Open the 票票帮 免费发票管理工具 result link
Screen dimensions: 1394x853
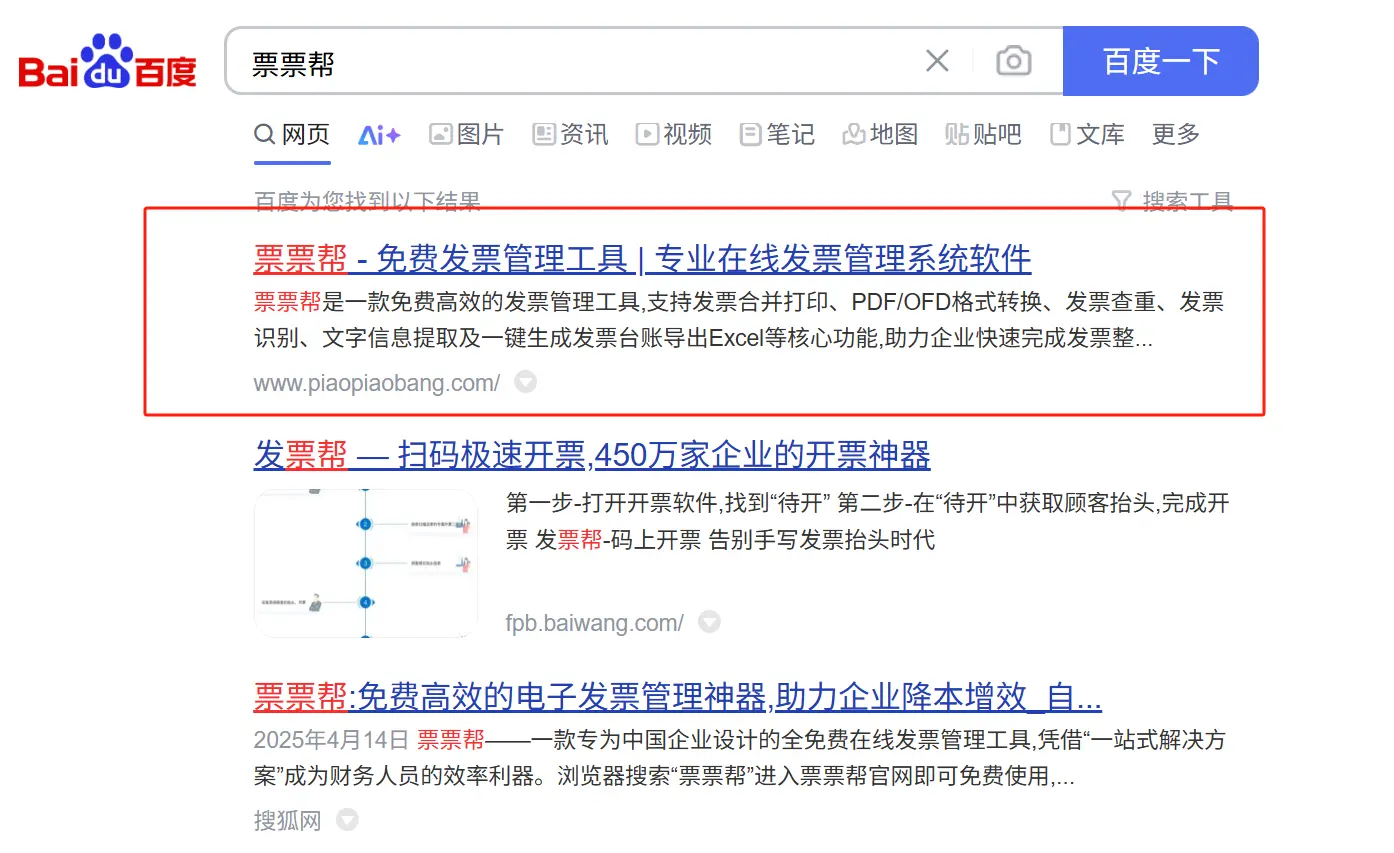click(642, 259)
